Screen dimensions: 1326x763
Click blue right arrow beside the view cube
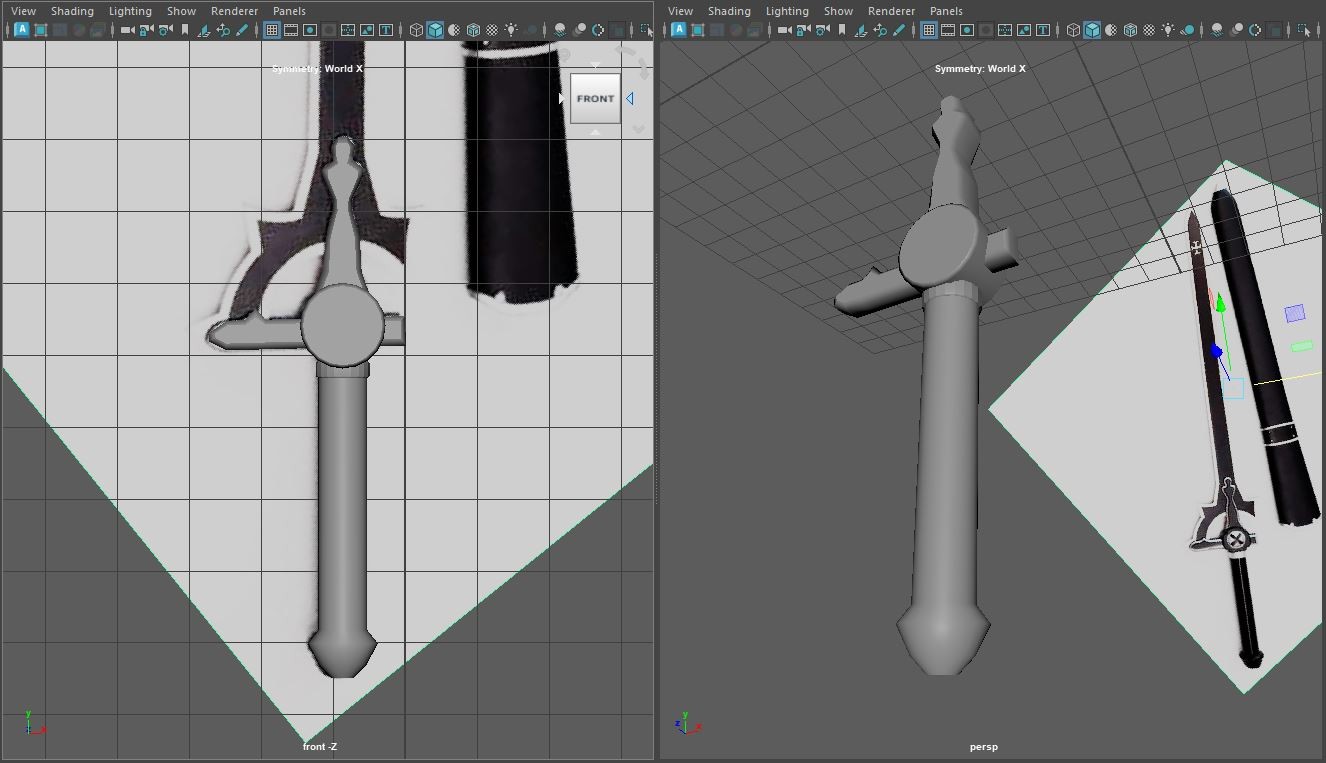coord(629,98)
